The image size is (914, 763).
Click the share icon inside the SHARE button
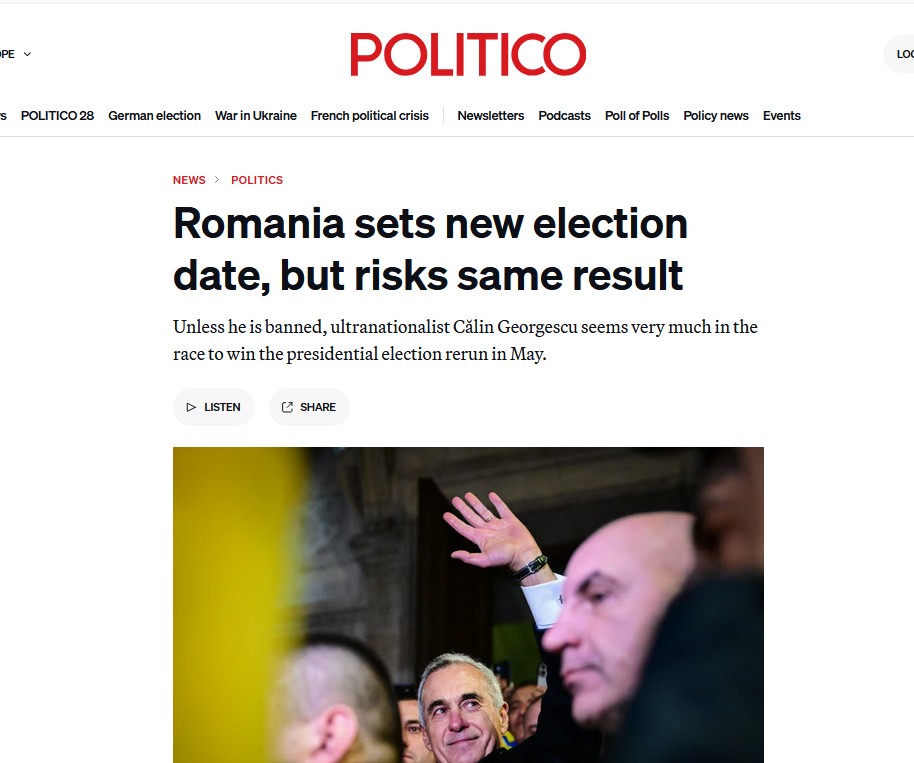coord(289,407)
